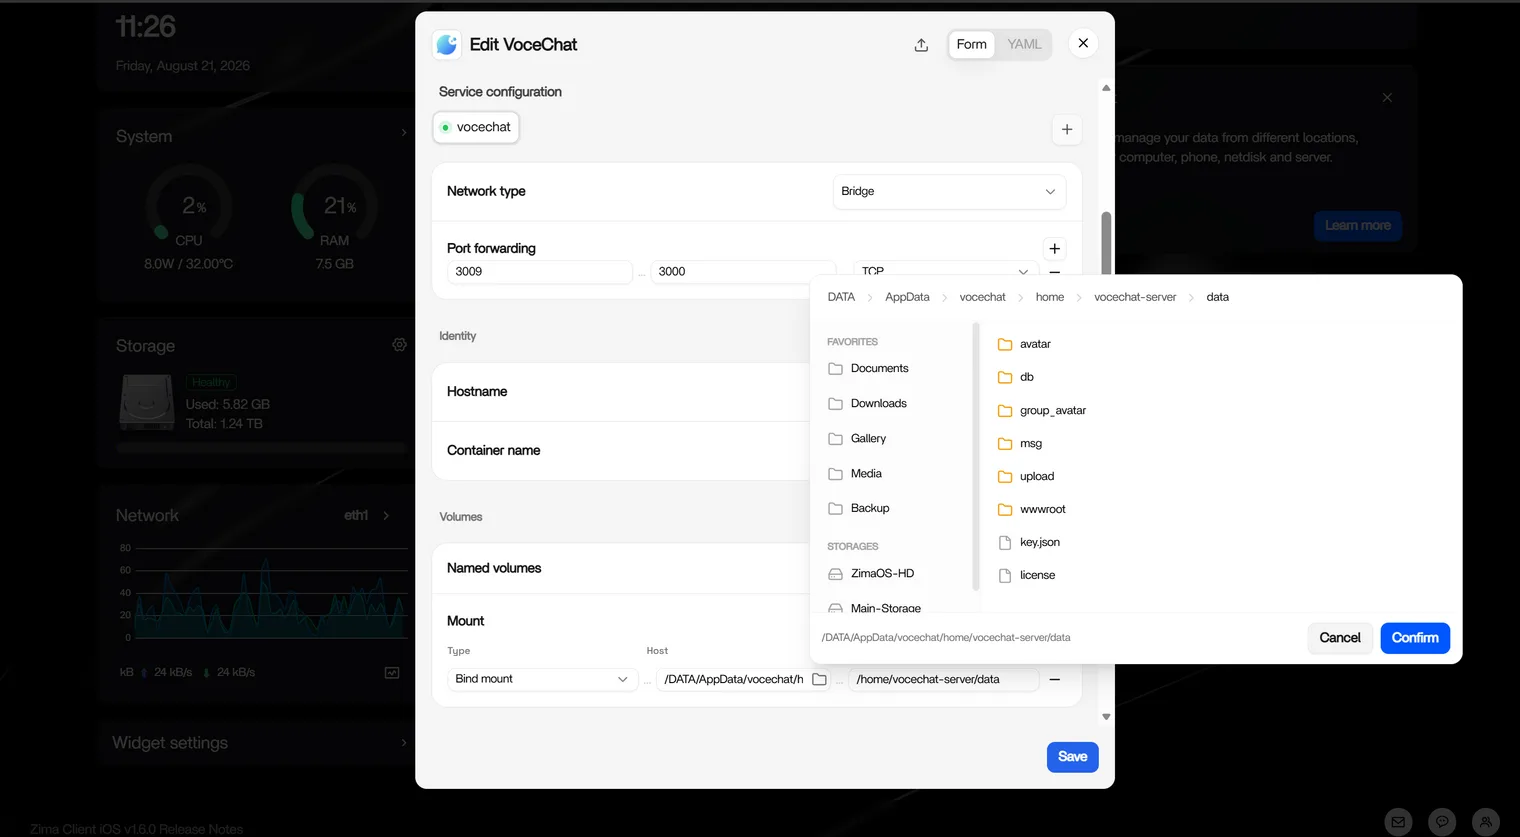1520x837 pixels.
Task: Click the data breadcrumb segment
Action: 1217,297
